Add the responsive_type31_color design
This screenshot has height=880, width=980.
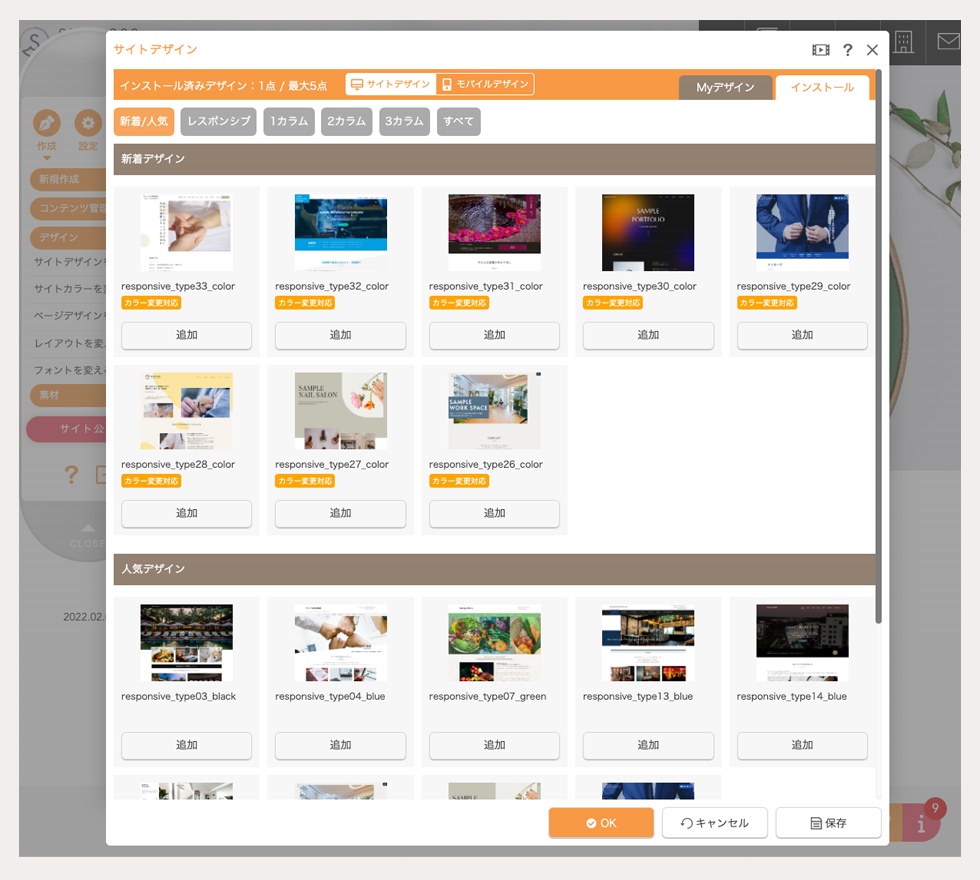[x=494, y=335]
